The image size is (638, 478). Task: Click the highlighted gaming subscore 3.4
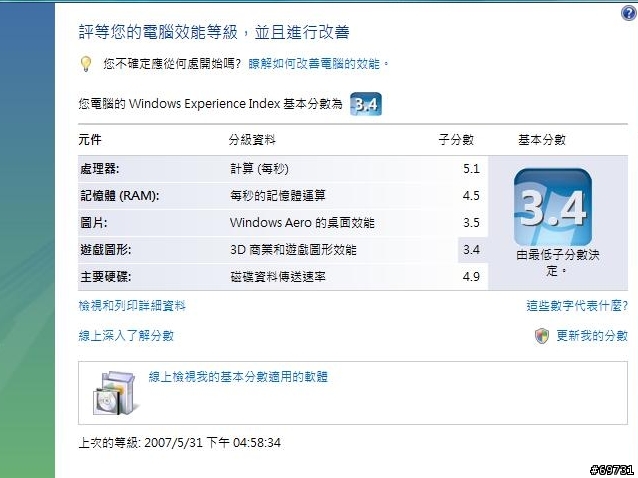[471, 249]
